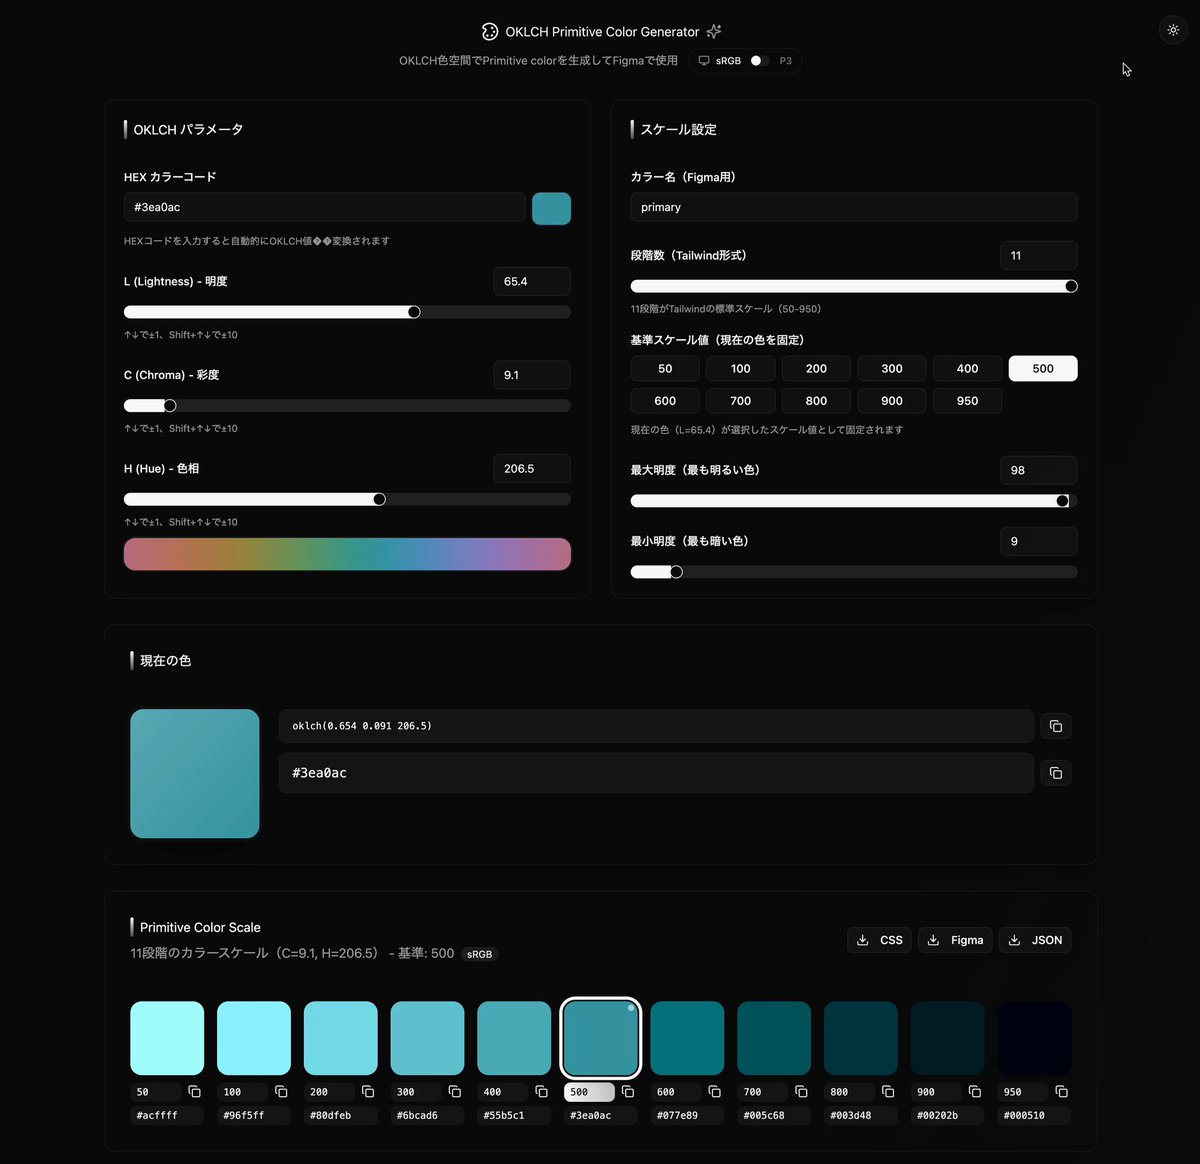
Task: Copy the scale 900 color
Action: click(975, 1092)
